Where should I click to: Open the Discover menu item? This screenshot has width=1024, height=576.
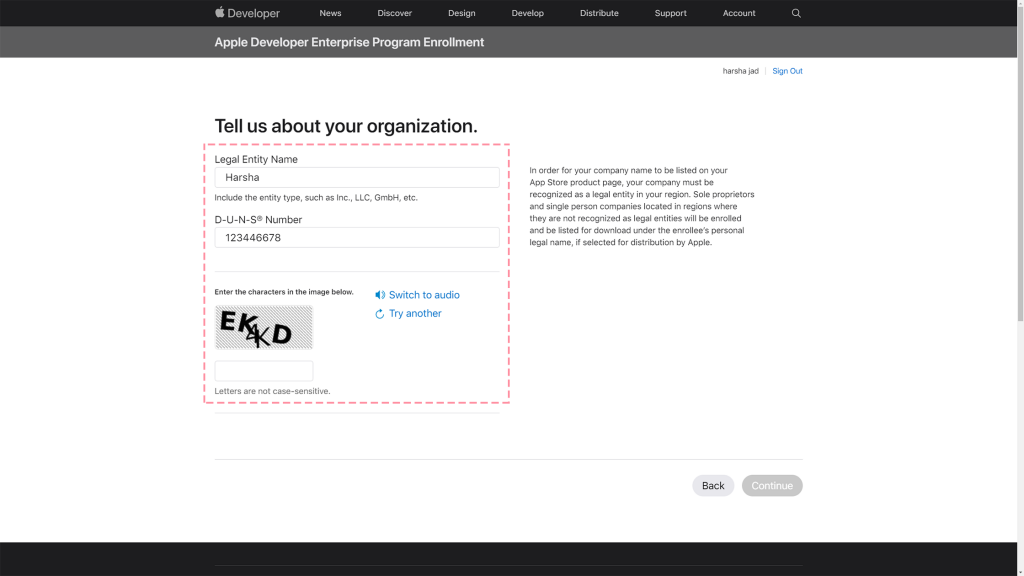[x=394, y=13]
